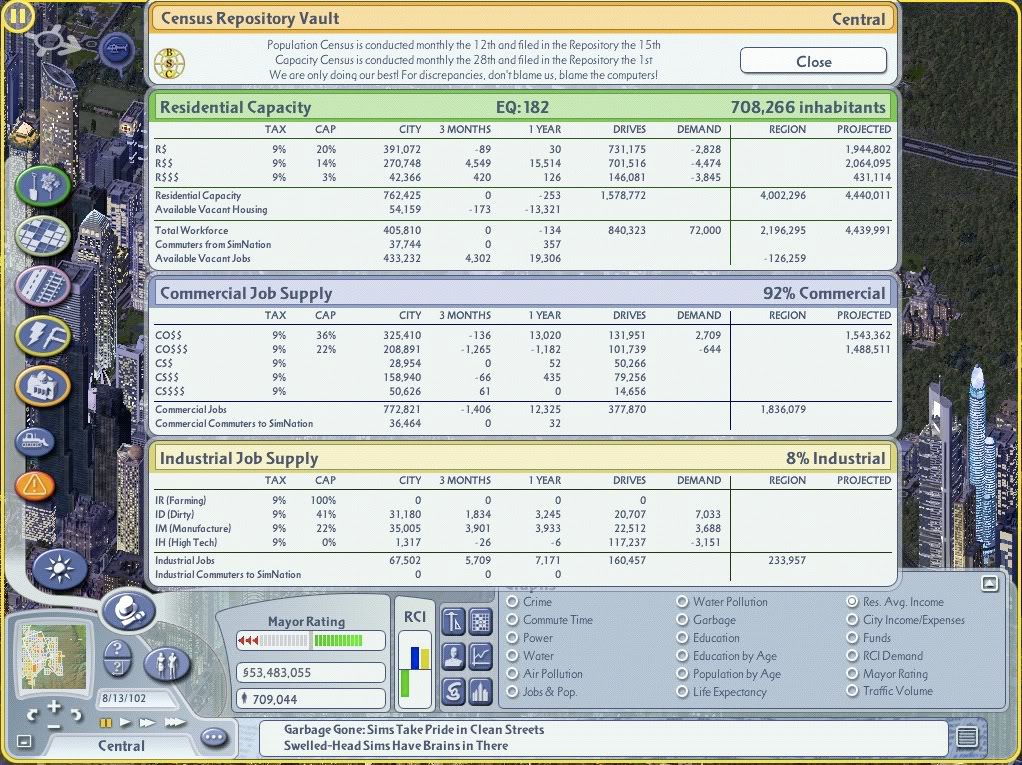This screenshot has width=1022, height=765.
Task: Click the paused indicator icon at top left
Action: (18, 16)
